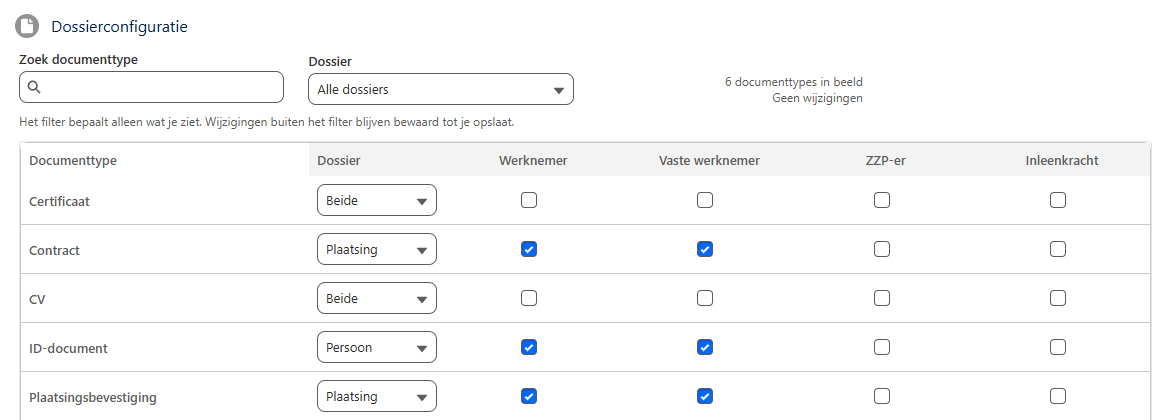The image size is (1166, 420).
Task: Tick Inleenkracht for Certificaat
Action: coord(1058,200)
